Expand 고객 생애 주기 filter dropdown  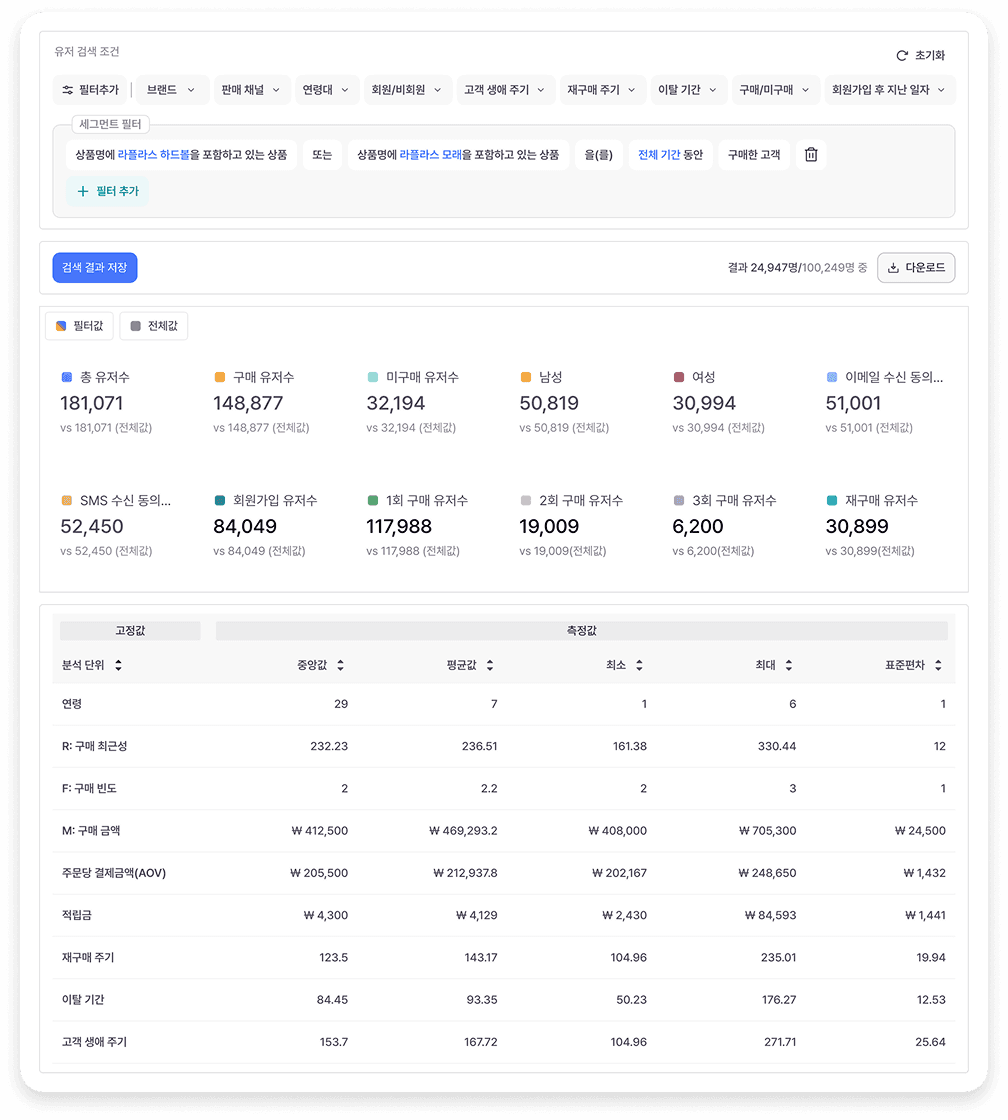click(x=505, y=90)
